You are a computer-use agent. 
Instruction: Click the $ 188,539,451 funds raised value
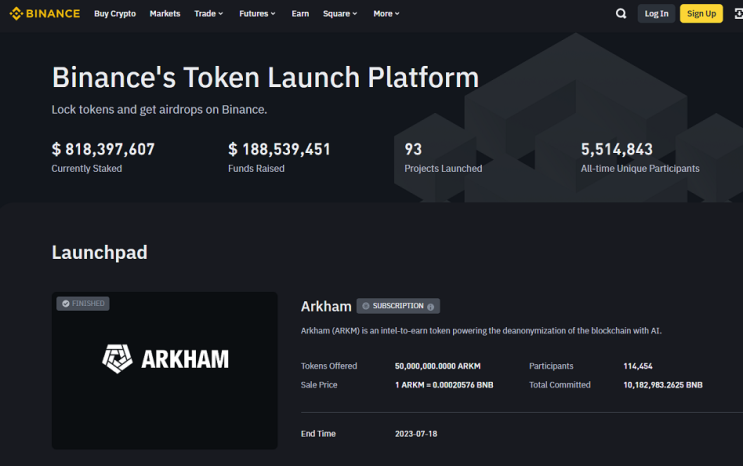pos(279,149)
